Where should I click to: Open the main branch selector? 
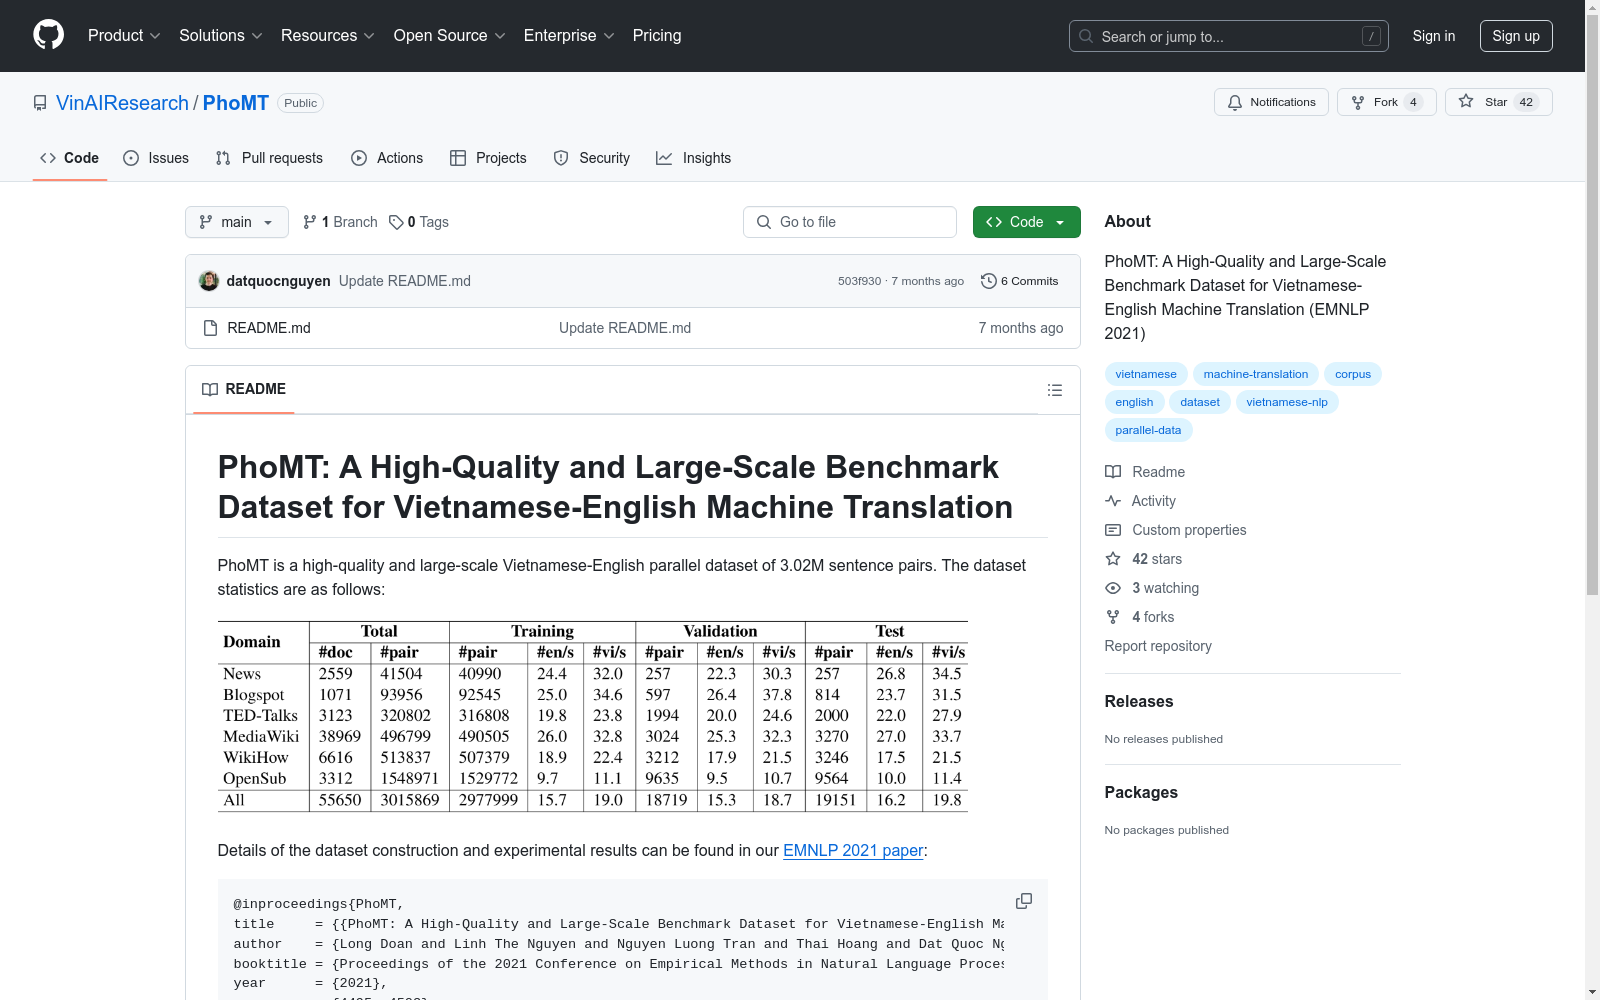coord(237,222)
